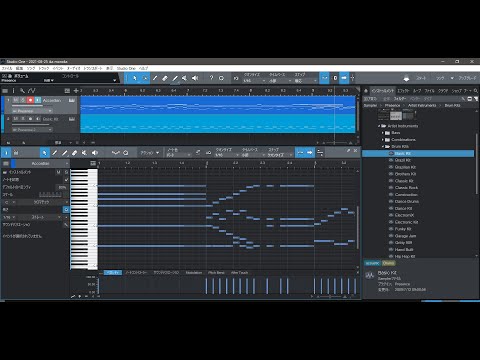
Task: Select the Eraser tool in the piano editor
Action: (75, 153)
